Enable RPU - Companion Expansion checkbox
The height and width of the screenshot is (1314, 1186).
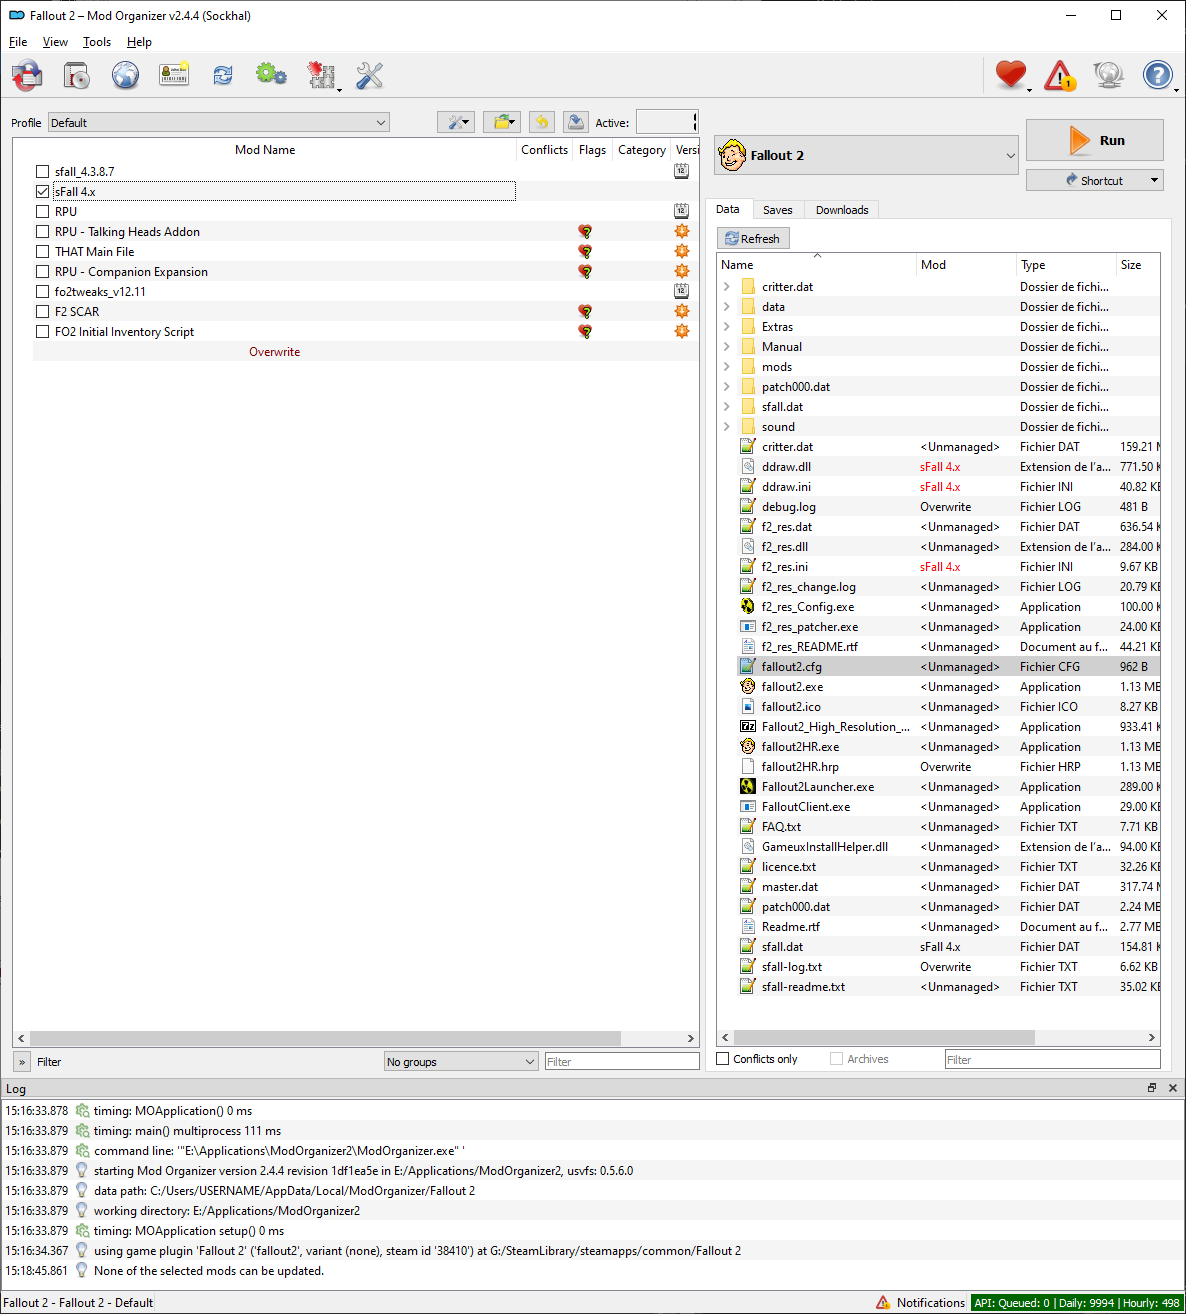(x=42, y=272)
